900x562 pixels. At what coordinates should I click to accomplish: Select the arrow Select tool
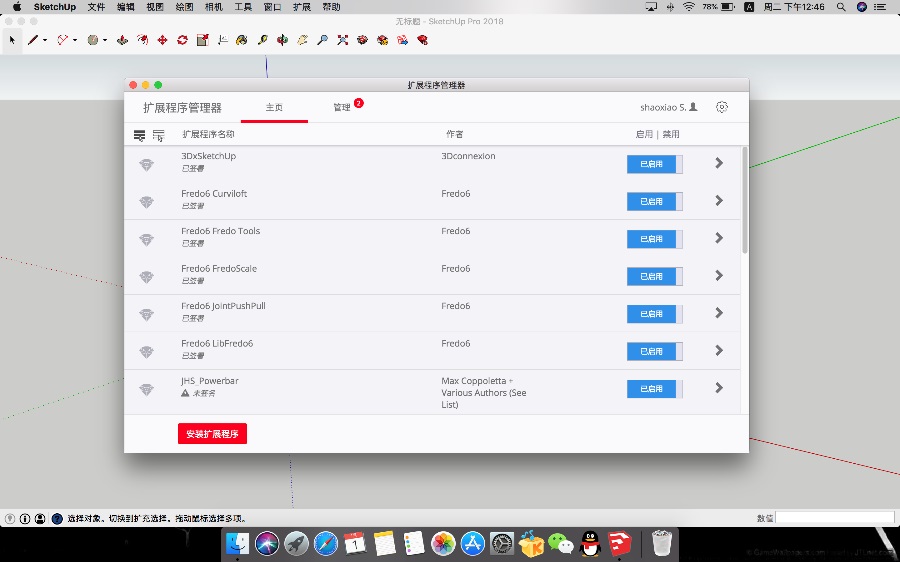12,40
